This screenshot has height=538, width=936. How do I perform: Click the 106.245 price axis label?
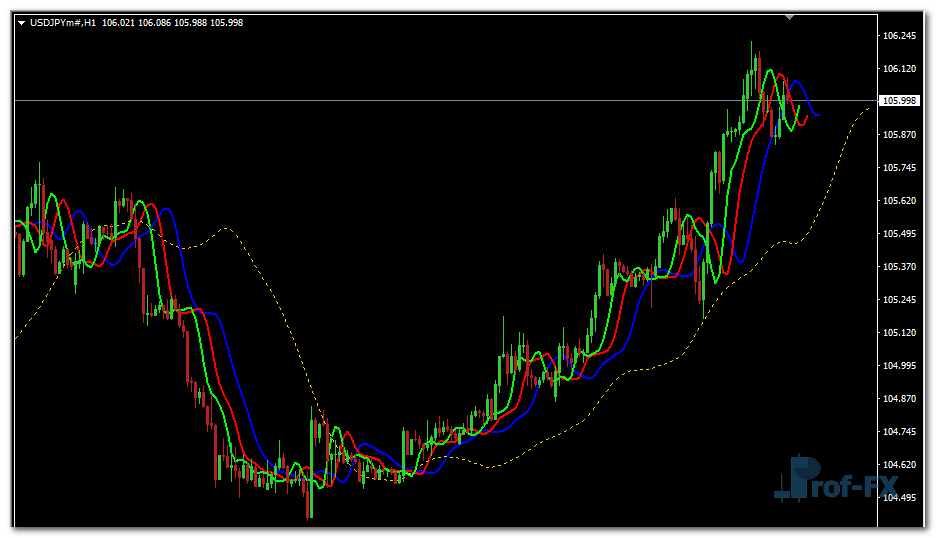click(x=900, y=36)
